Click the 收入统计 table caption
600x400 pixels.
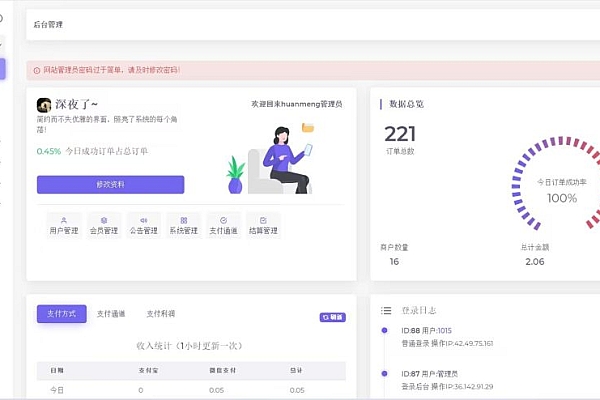point(190,346)
